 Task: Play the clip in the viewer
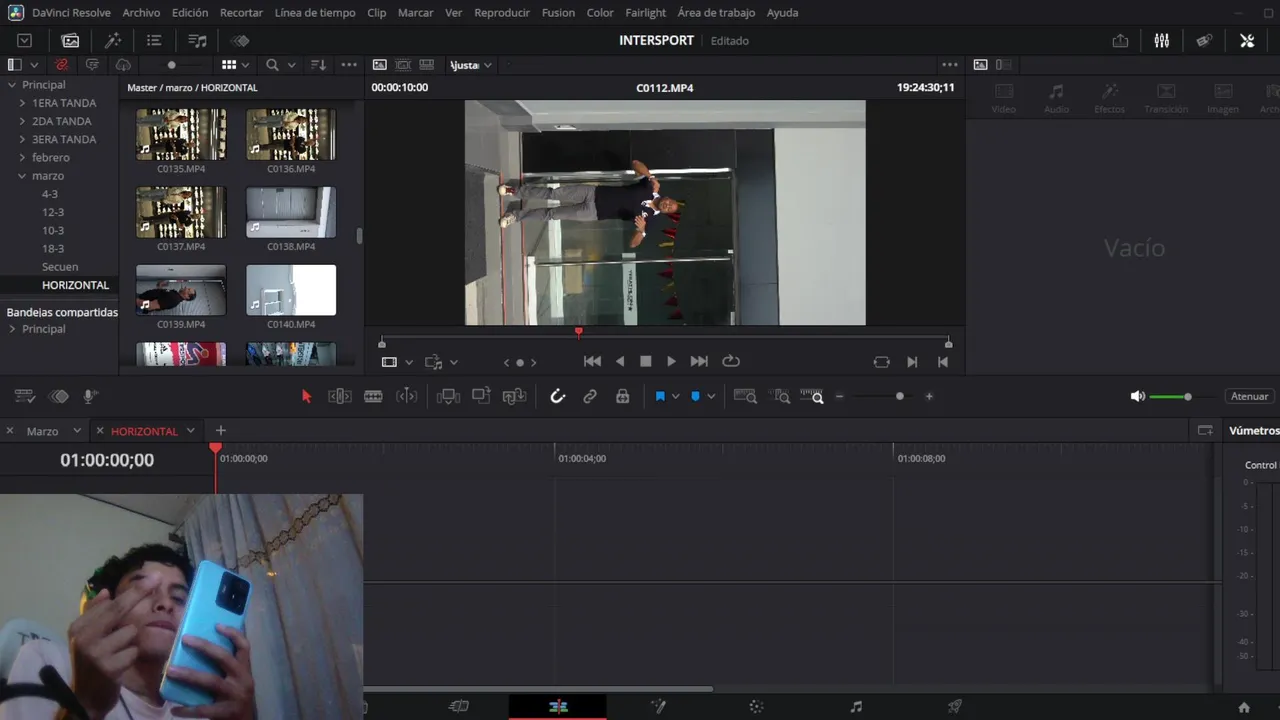click(671, 361)
